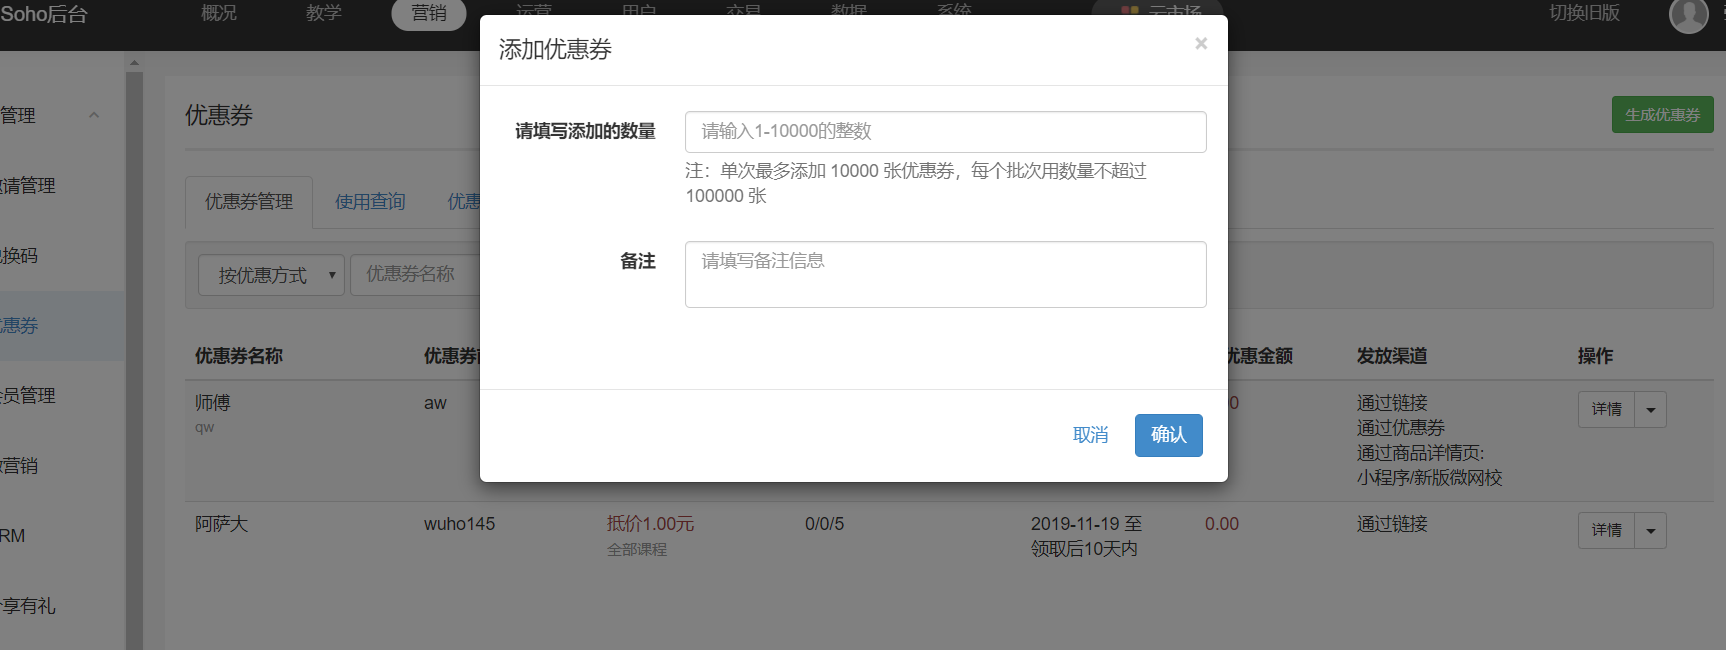Open the 概况 top navigation item
This screenshot has height=650, width=1726.
(x=219, y=13)
